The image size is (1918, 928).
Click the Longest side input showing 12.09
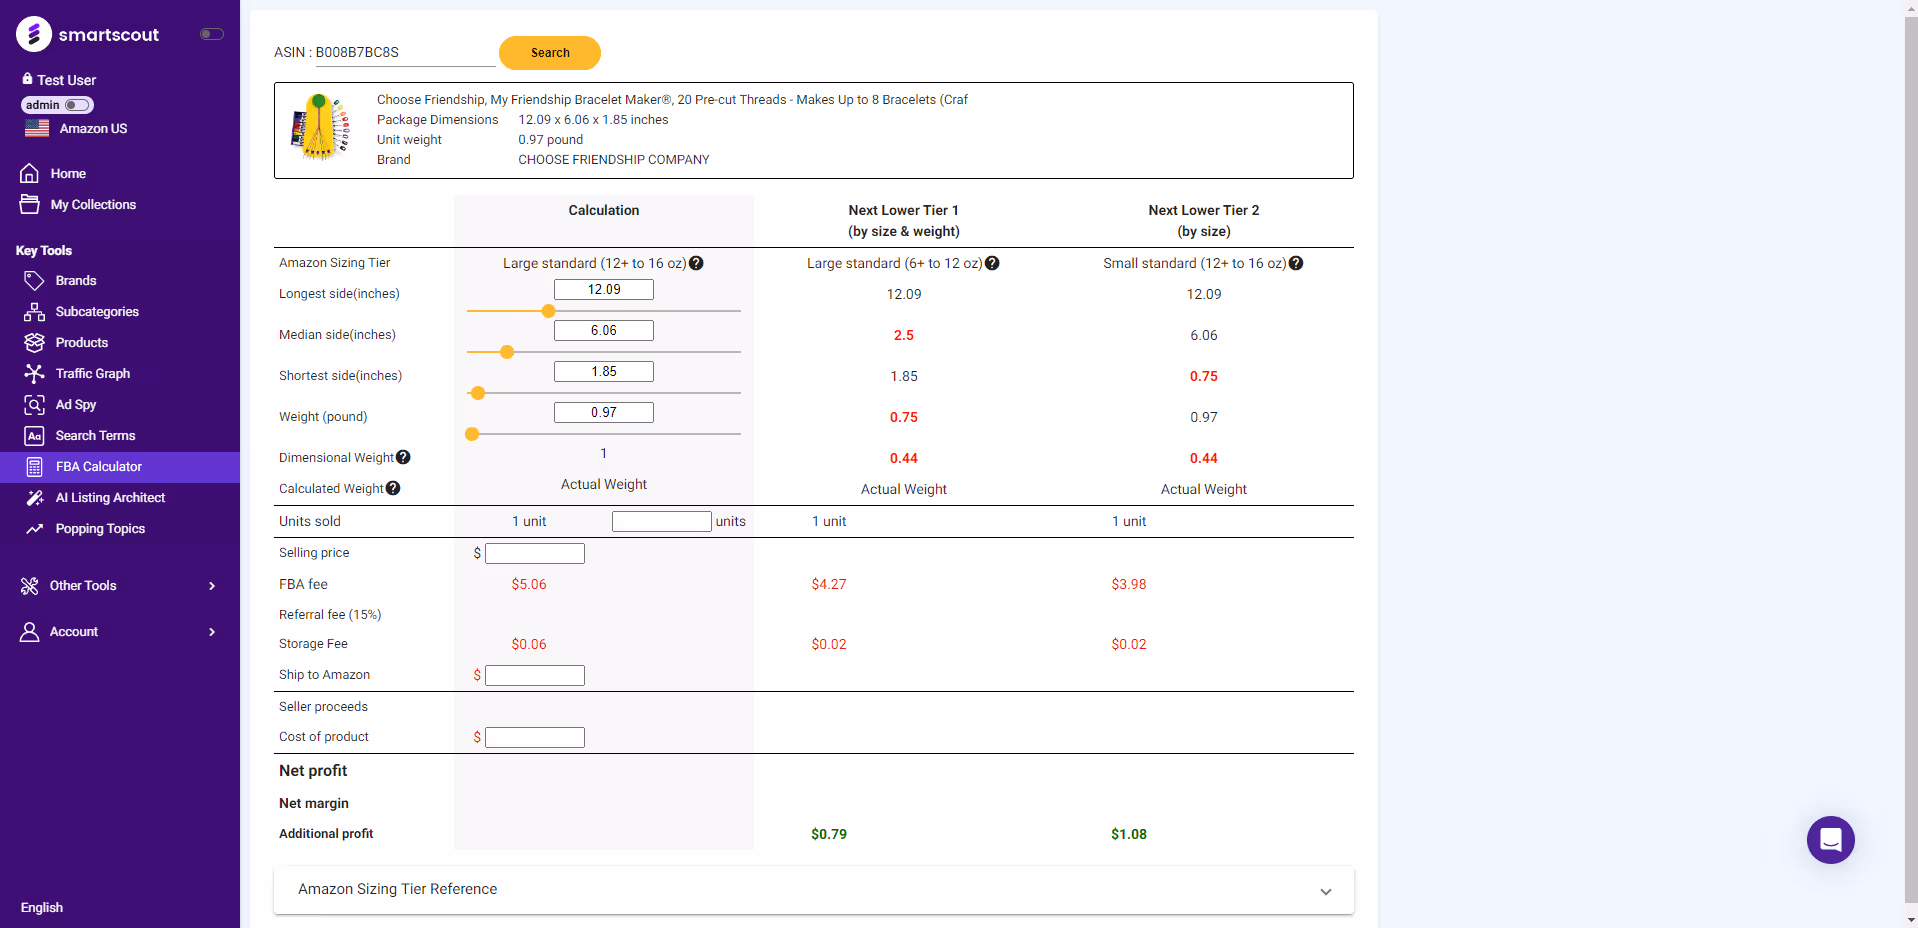pos(604,289)
